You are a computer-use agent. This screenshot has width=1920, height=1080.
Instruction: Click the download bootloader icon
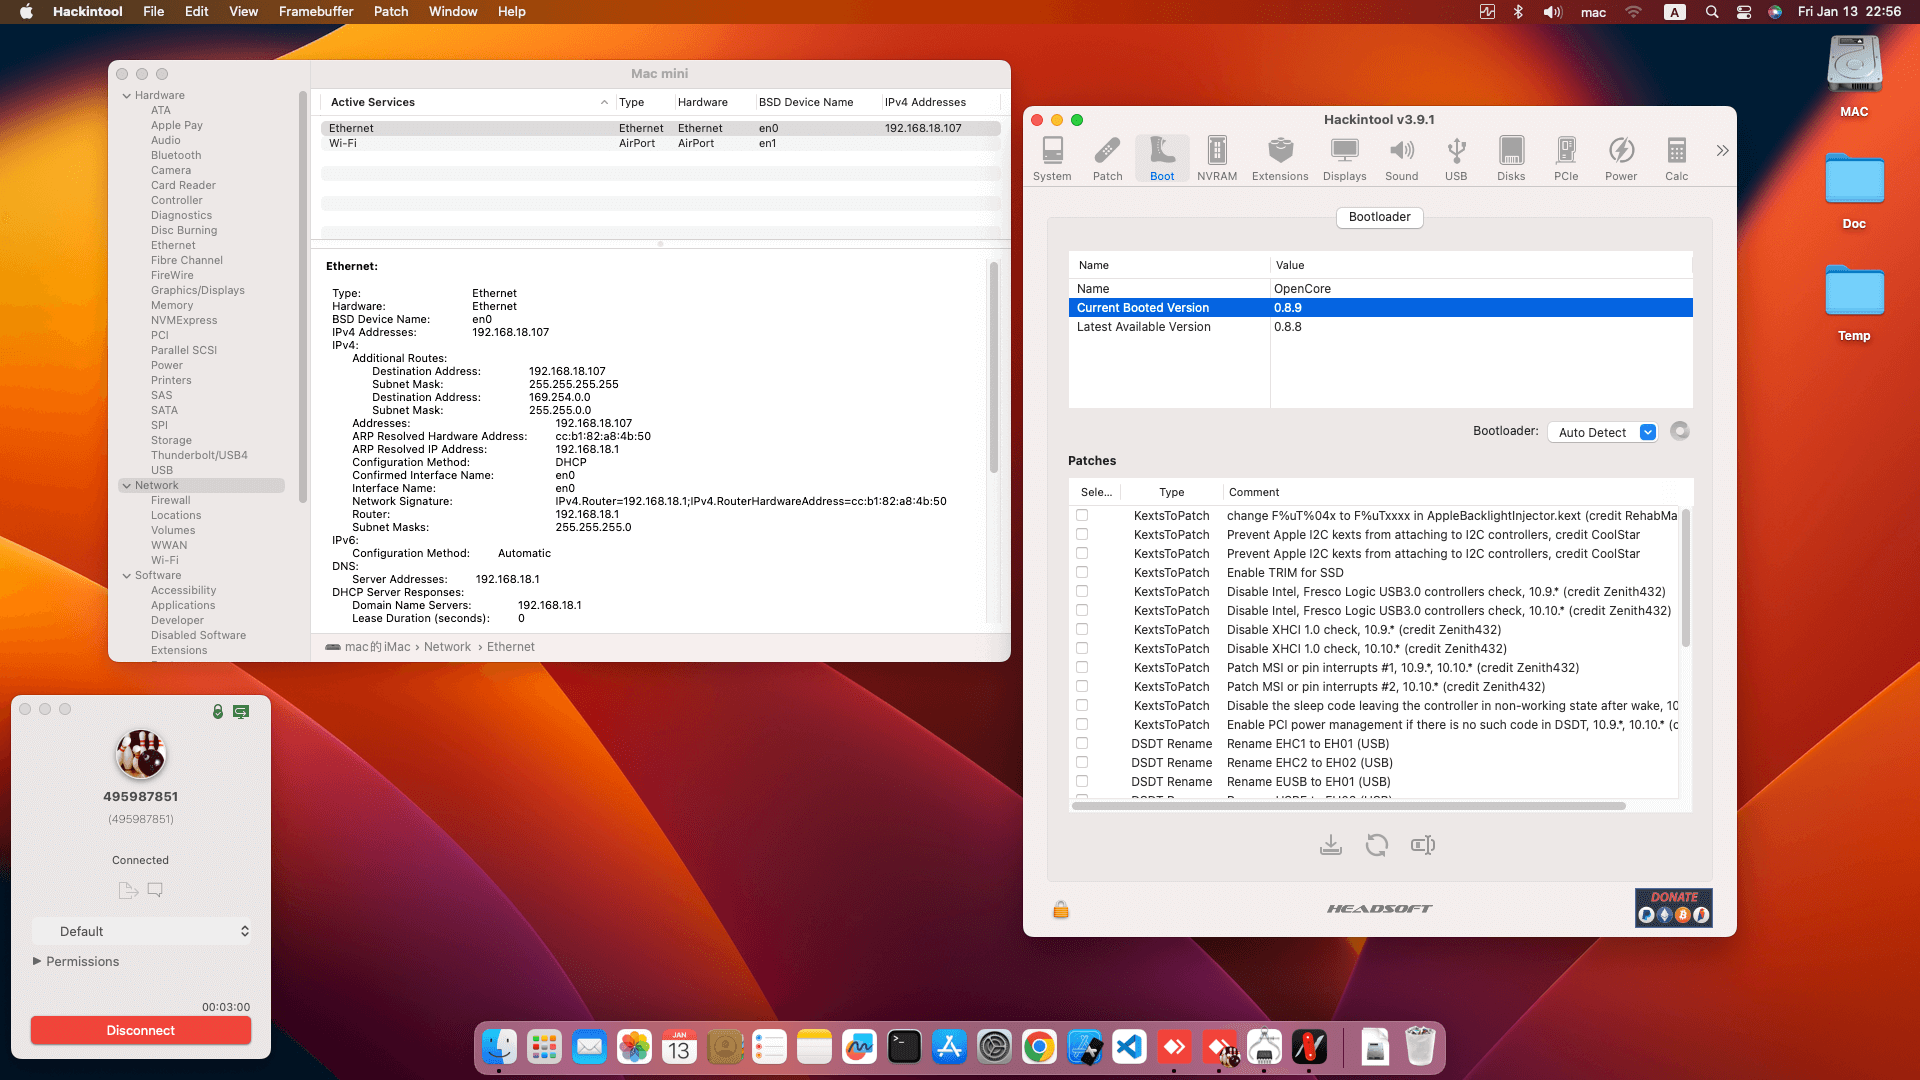coord(1330,845)
